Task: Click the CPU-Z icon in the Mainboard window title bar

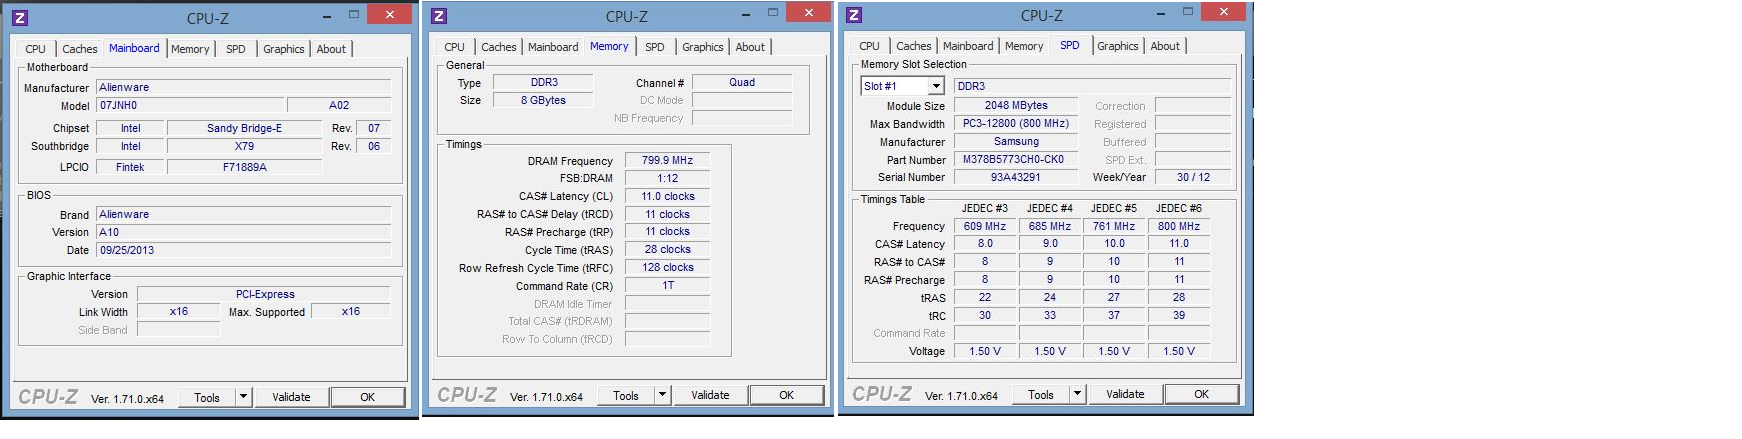Action: (x=21, y=18)
